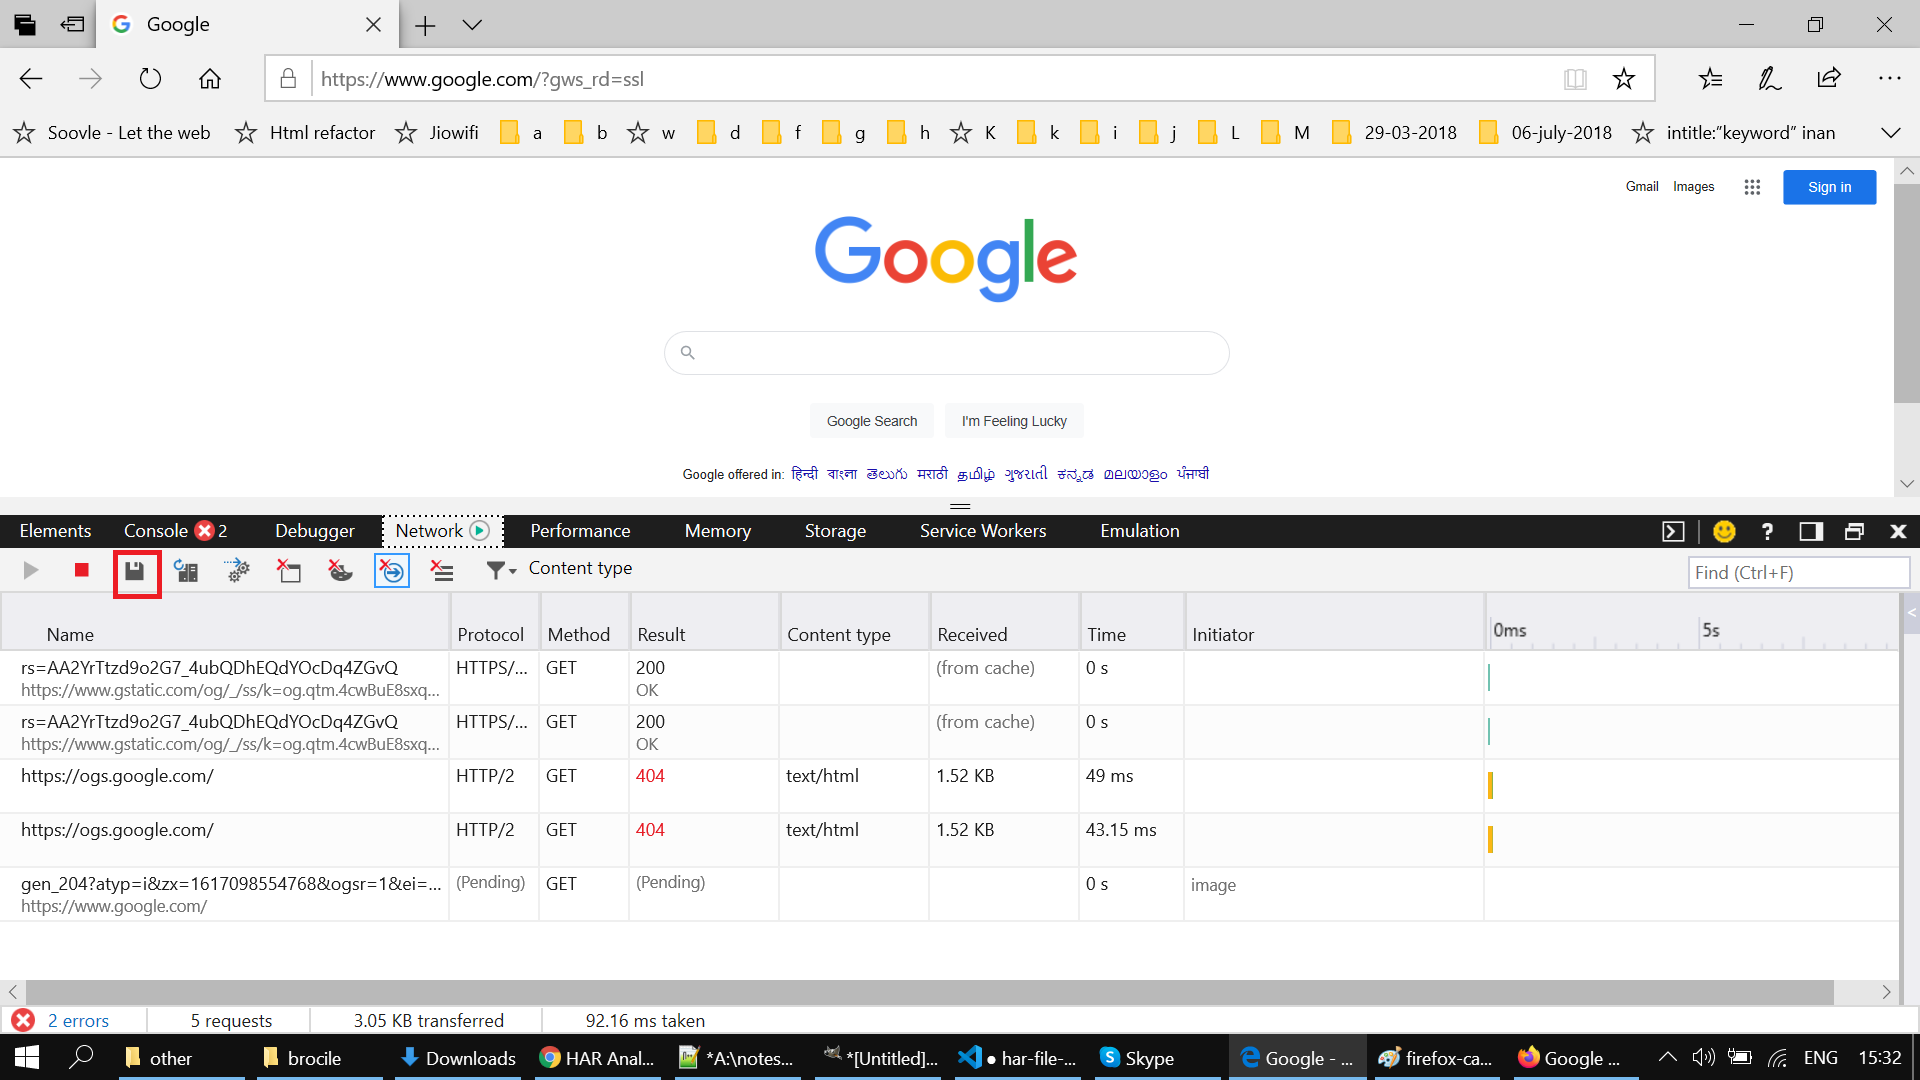Click the Export as HAR save icon
The height and width of the screenshot is (1080, 1920).
pyautogui.click(x=134, y=571)
